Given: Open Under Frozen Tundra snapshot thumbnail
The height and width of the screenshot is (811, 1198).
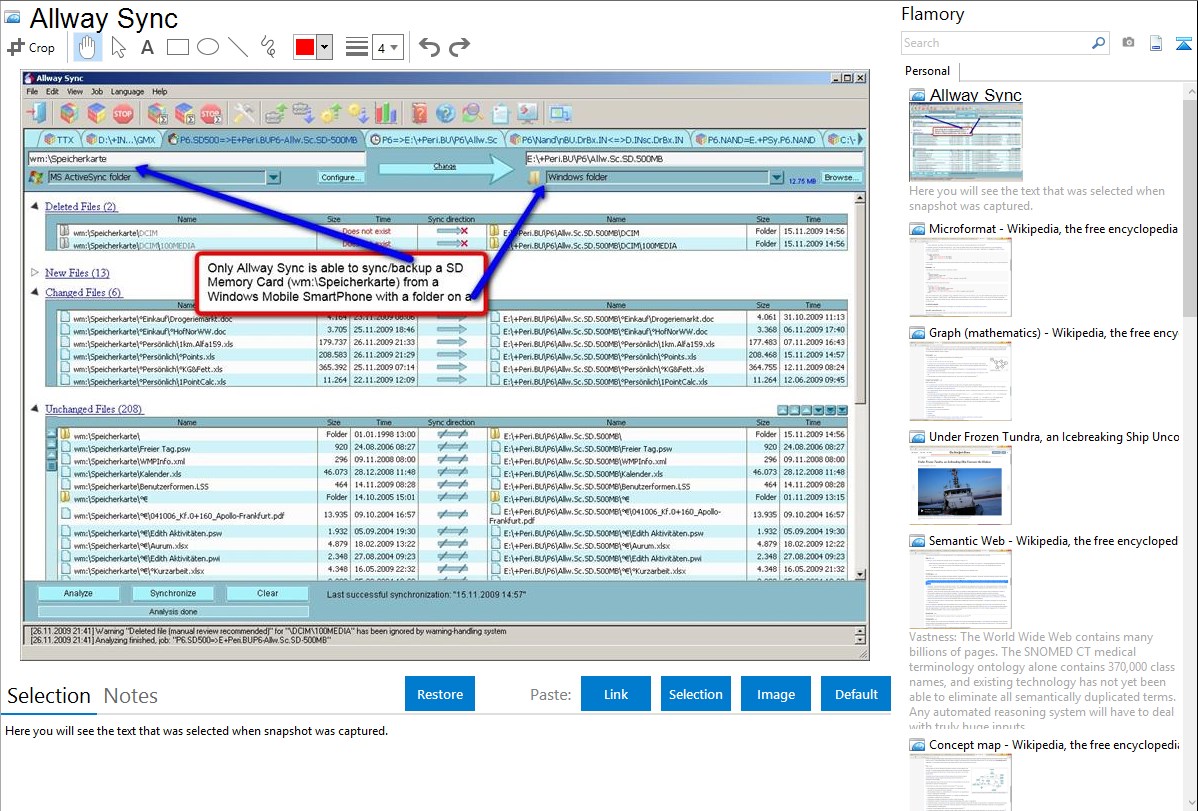Looking at the screenshot, I should pos(960,485).
